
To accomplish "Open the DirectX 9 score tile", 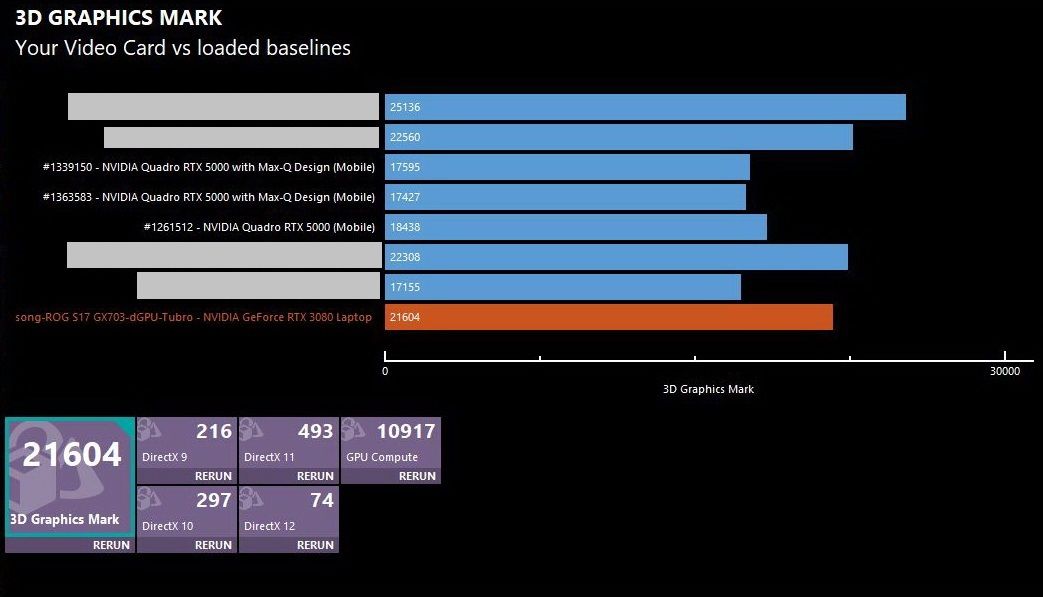I will point(187,443).
